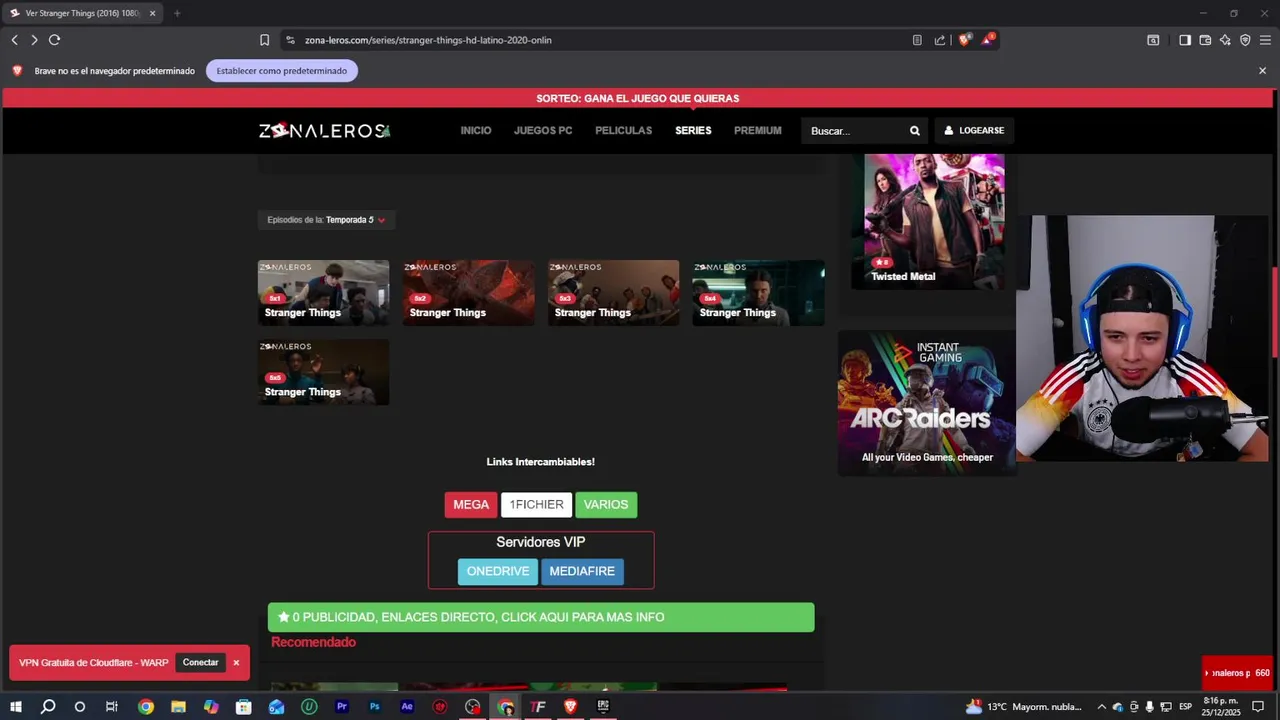Bookmark this page using the bookmark icon
This screenshot has width=1280, height=720.
[x=264, y=40]
